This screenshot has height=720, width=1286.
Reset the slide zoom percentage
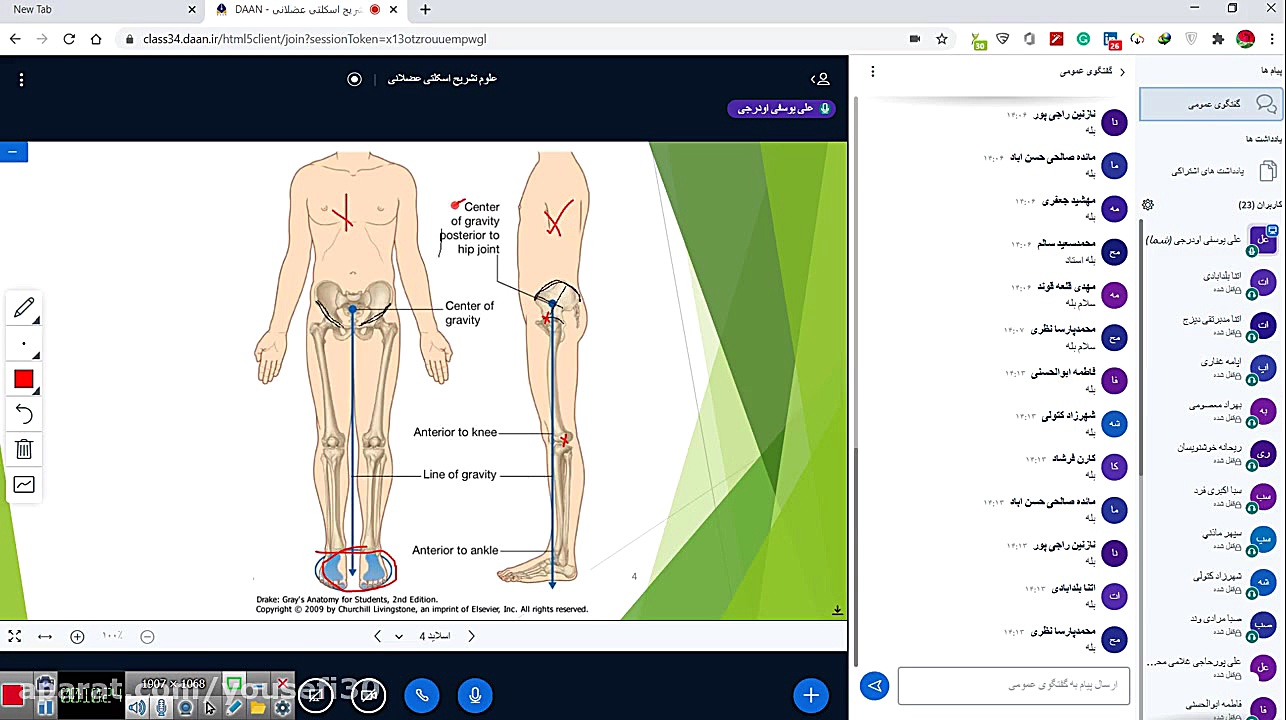point(112,636)
